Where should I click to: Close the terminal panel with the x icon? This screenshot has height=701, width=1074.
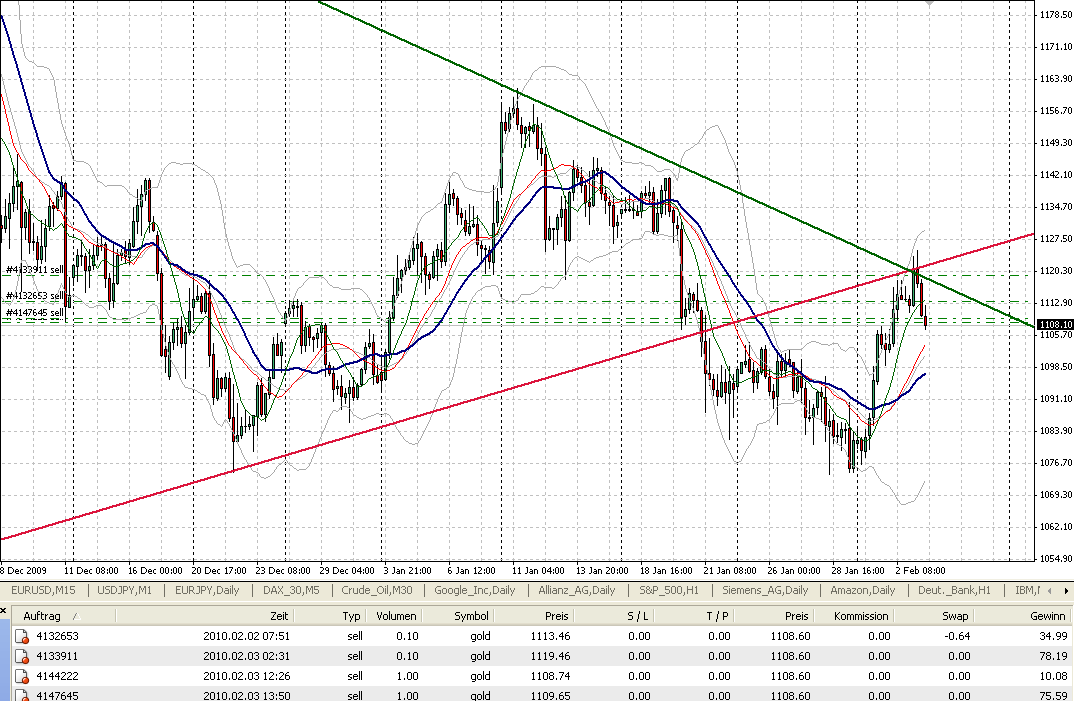(3, 610)
